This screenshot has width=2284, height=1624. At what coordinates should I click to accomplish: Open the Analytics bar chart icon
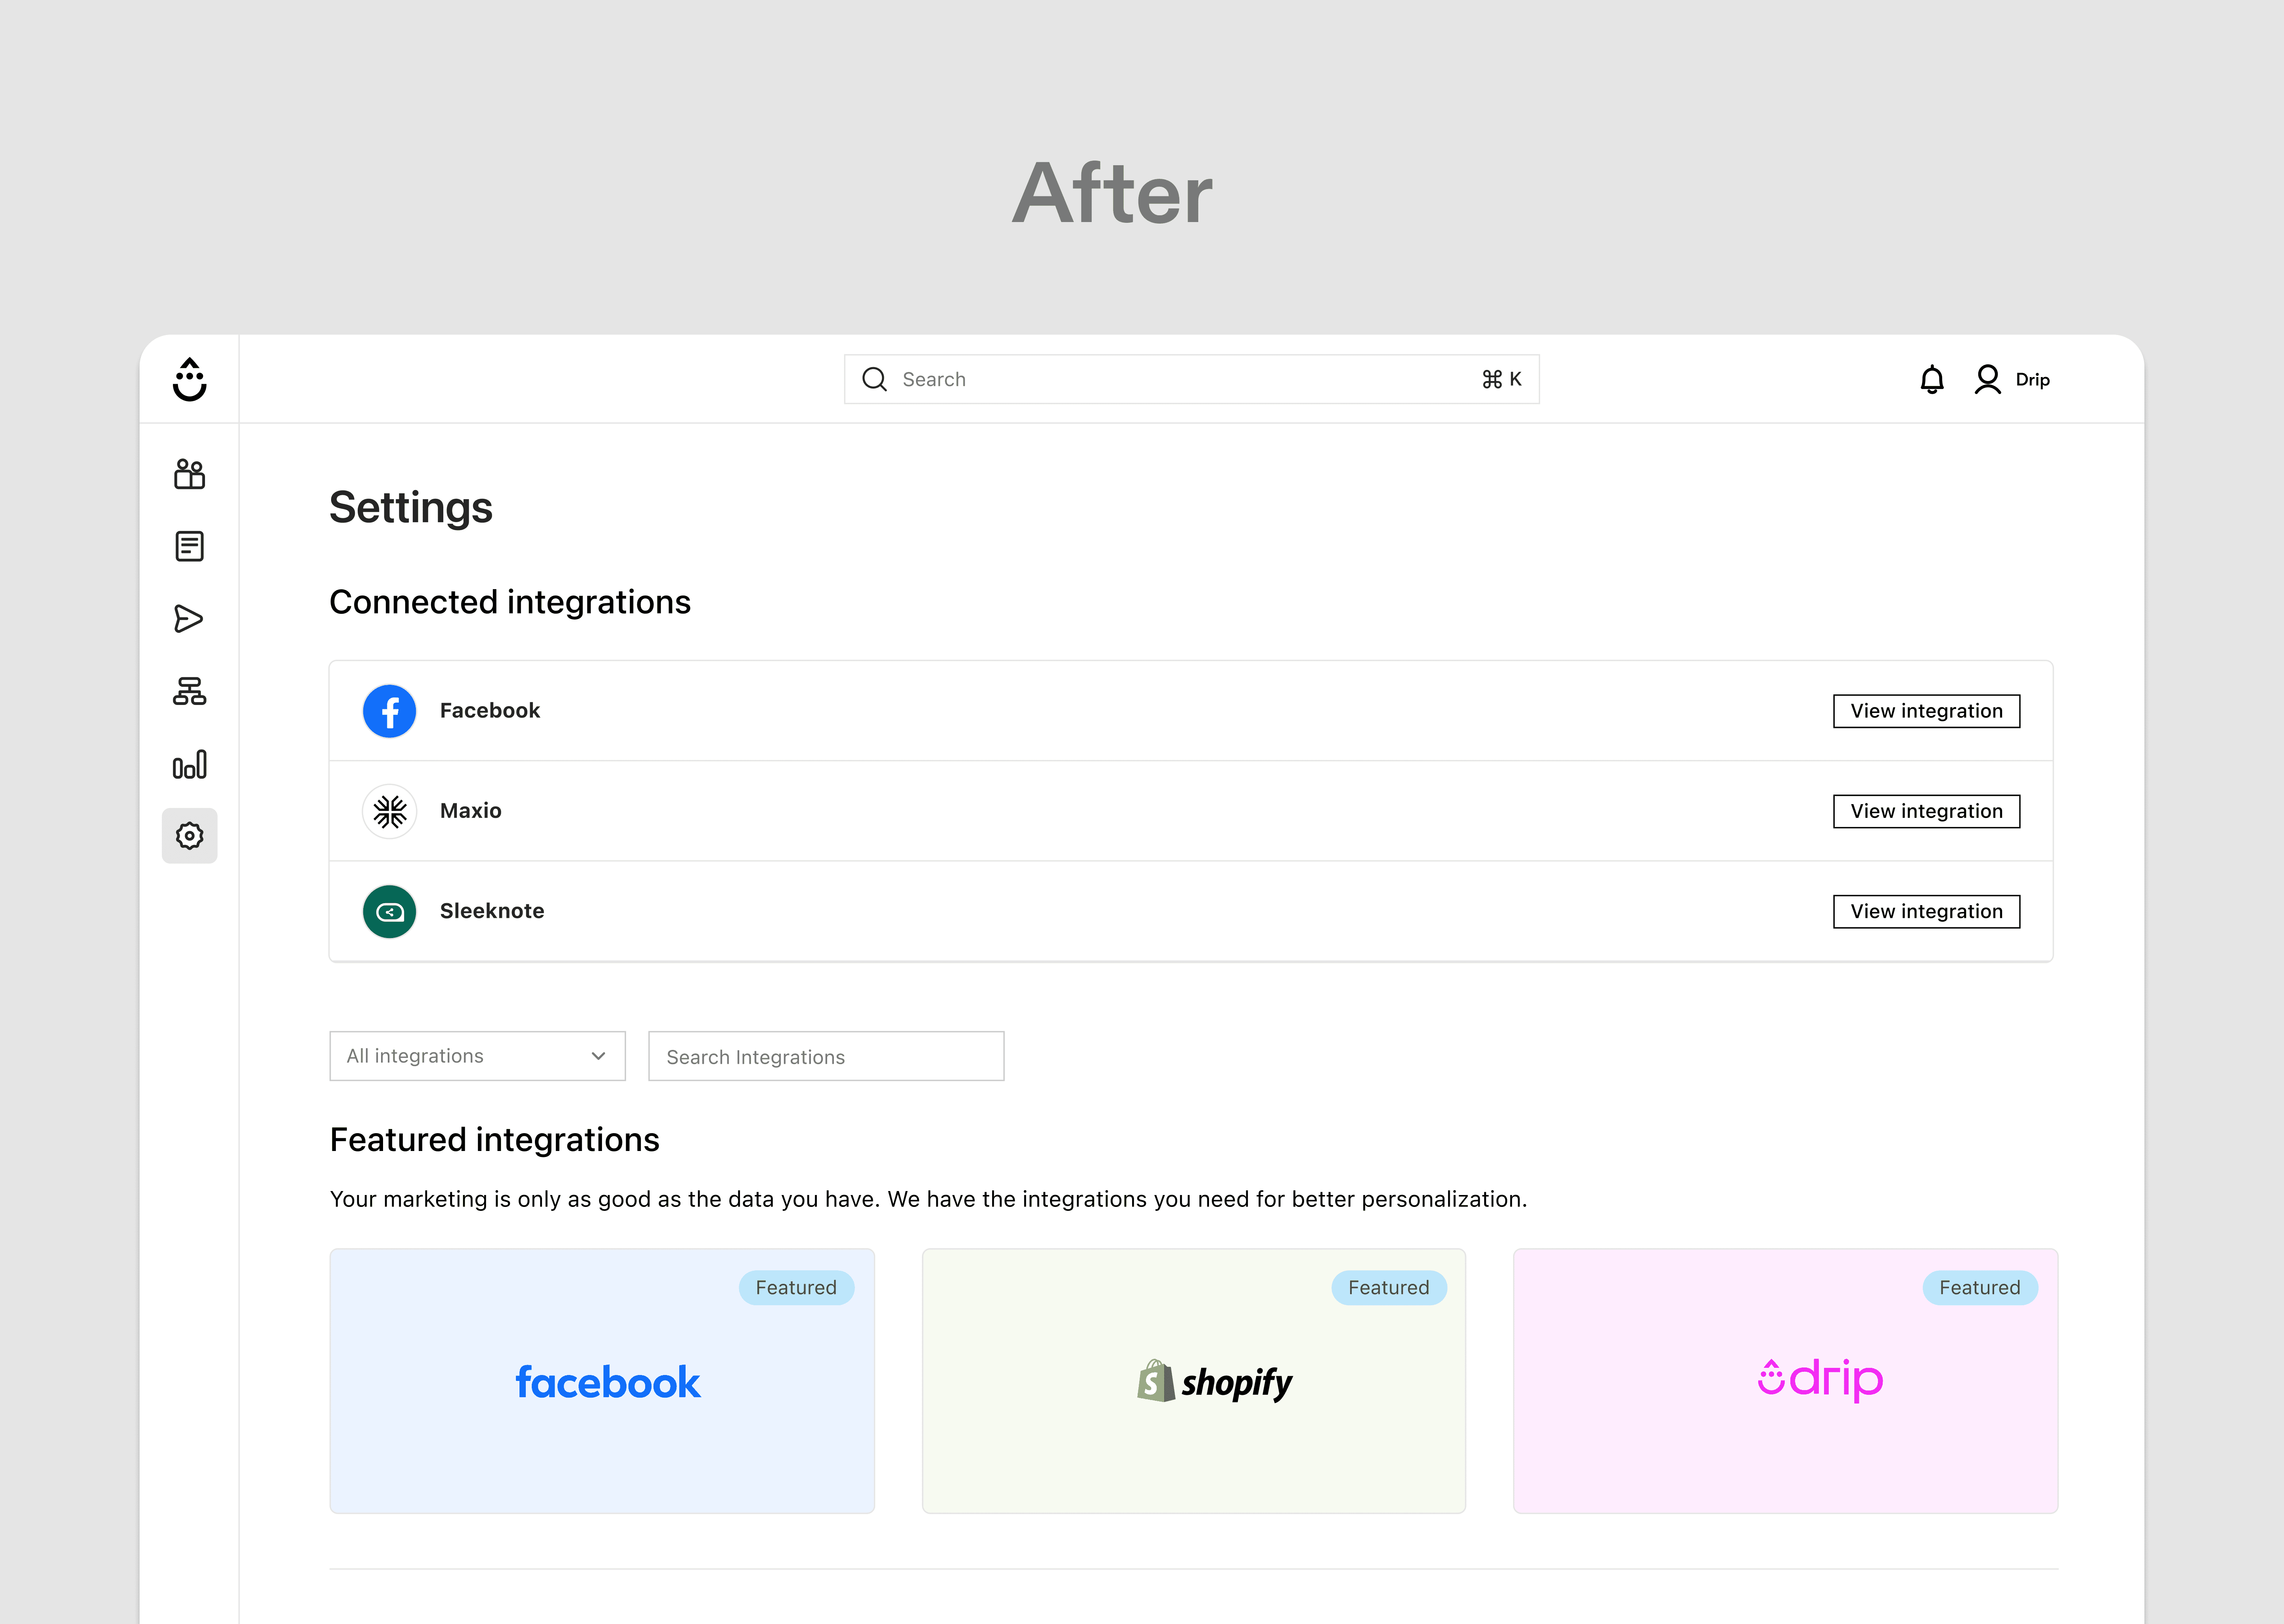[x=189, y=765]
